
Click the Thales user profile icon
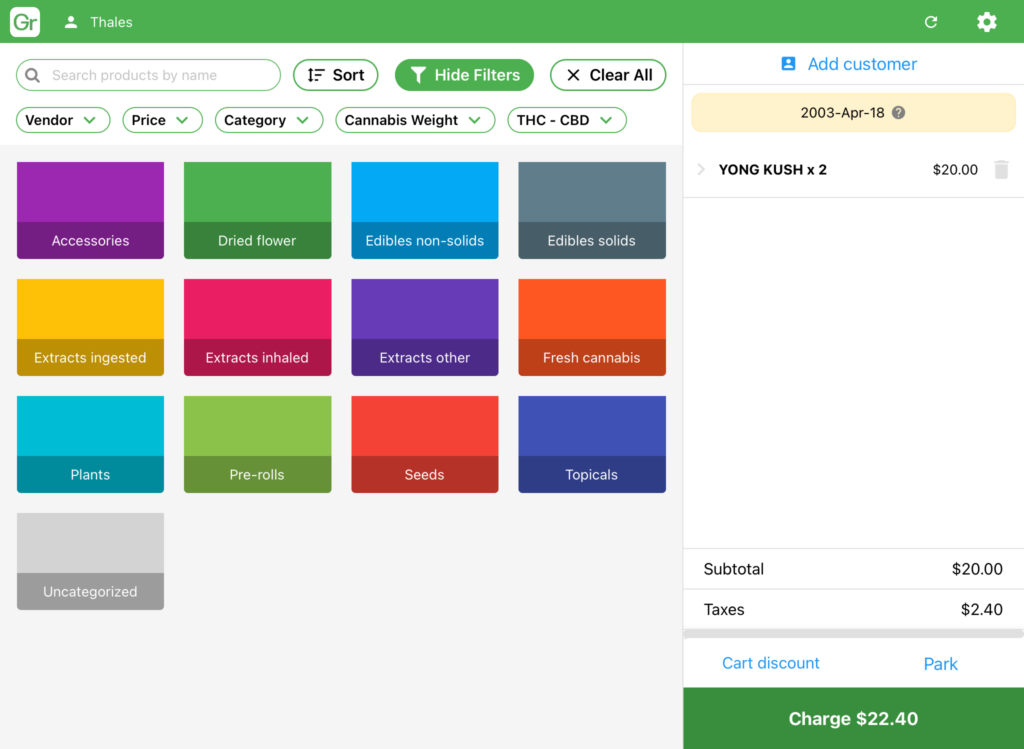click(71, 22)
